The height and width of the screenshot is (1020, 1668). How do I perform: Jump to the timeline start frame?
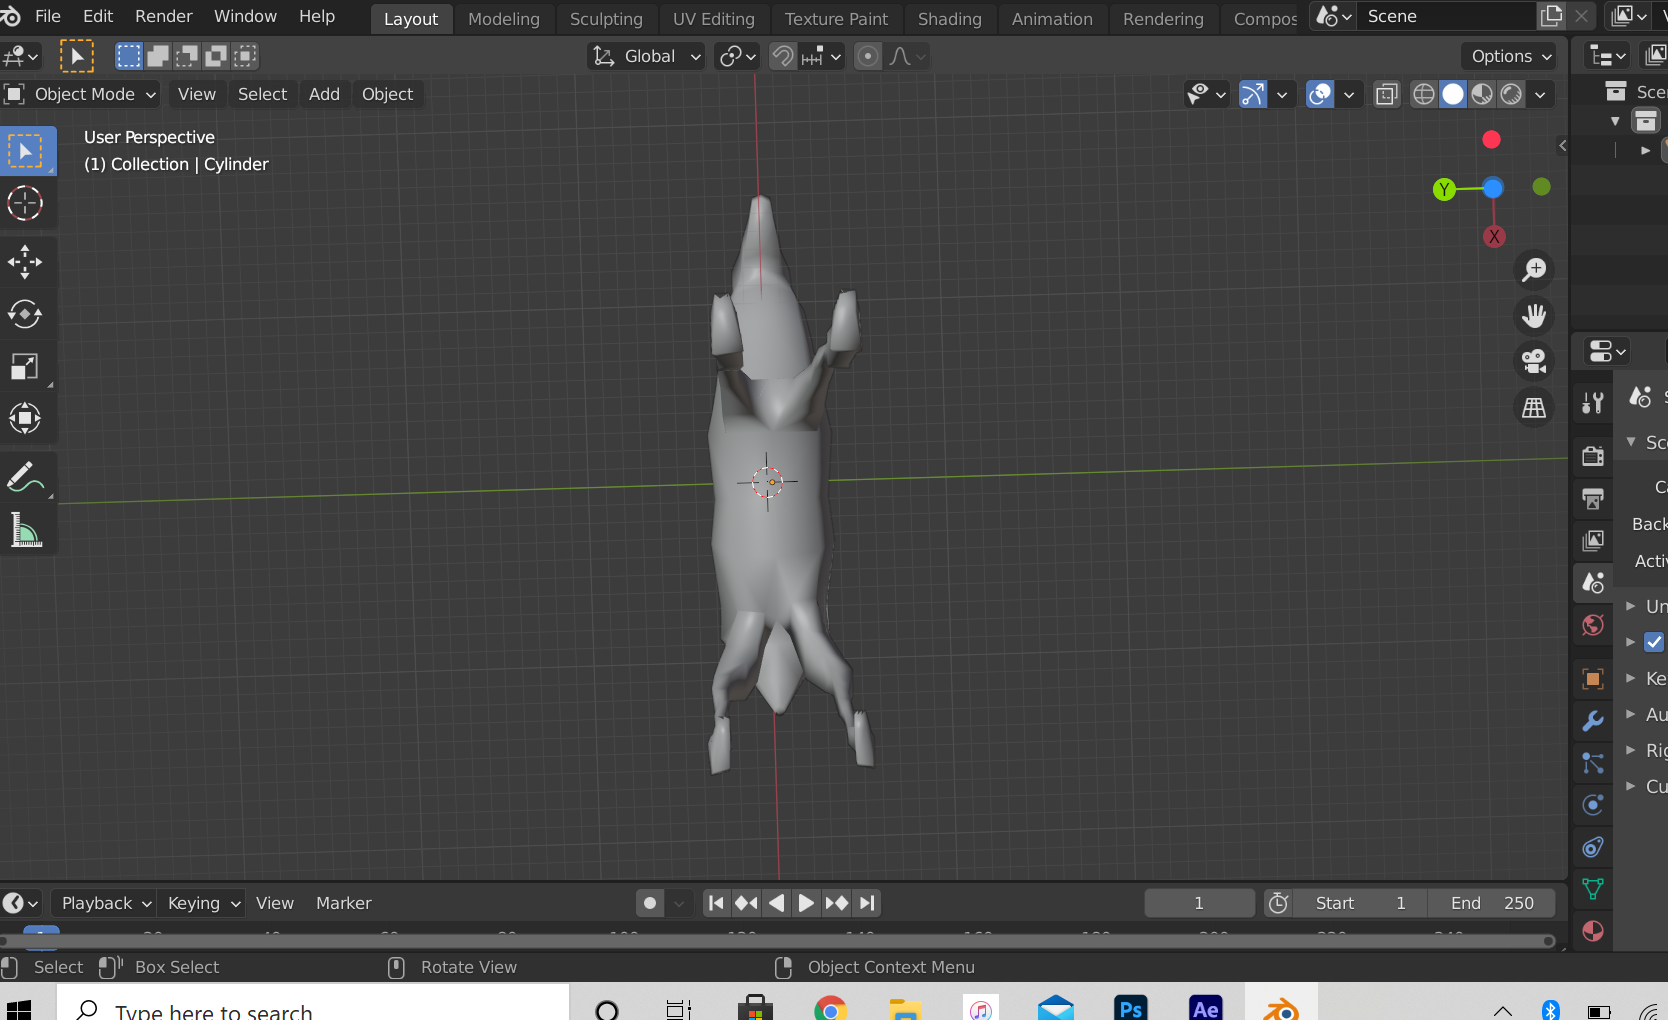716,903
